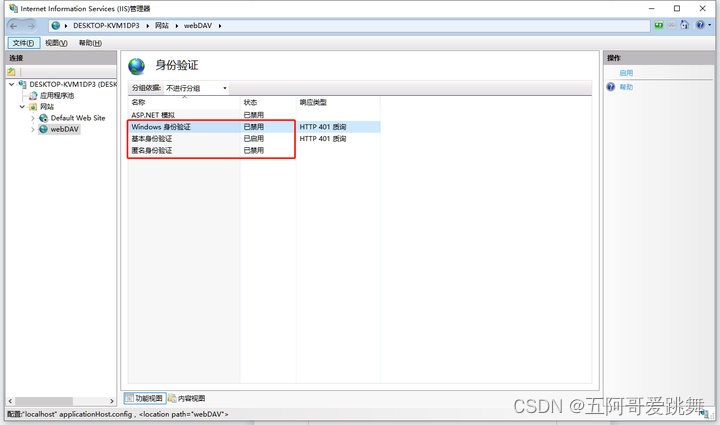The height and width of the screenshot is (425, 720).
Task: Click 已启用 status of 基本身份验证
Action: point(253,139)
